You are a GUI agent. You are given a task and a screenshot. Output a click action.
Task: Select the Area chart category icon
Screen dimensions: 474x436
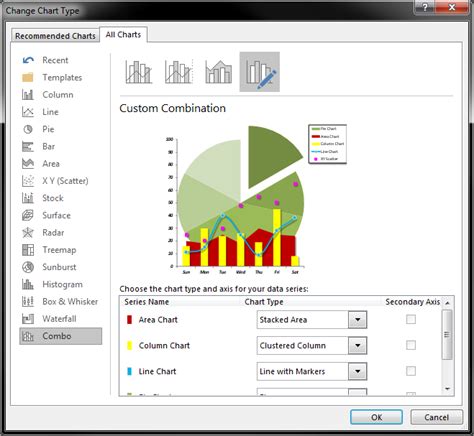pyautogui.click(x=28, y=164)
